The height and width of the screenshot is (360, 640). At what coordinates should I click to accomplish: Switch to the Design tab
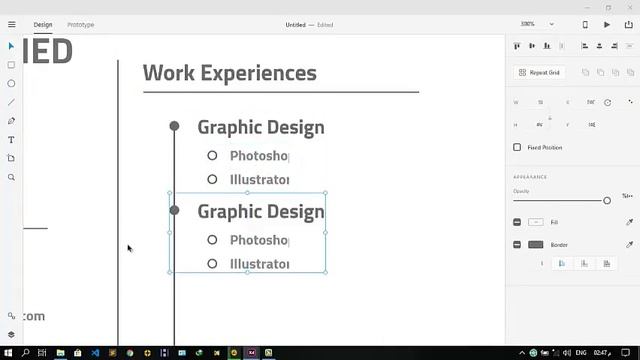(43, 25)
